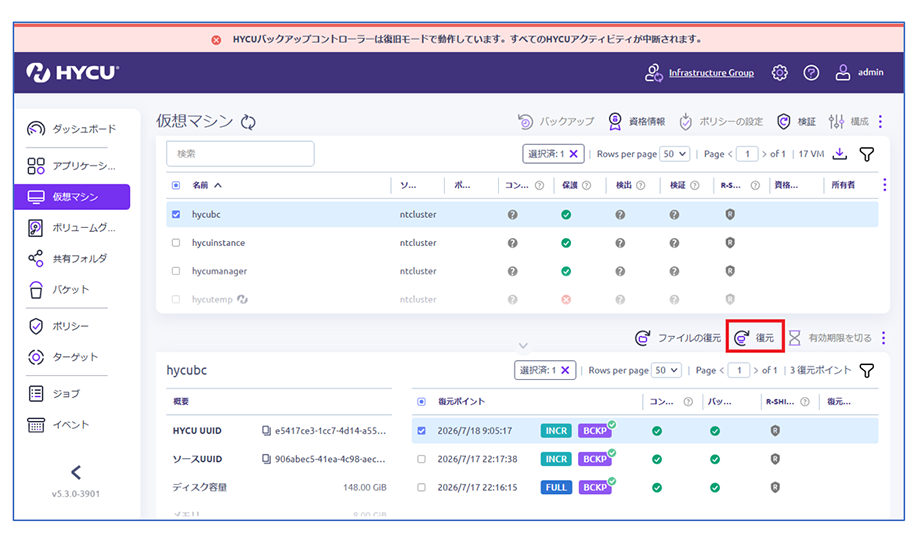Collapse the sidebar with the left arrow

(x=76, y=472)
